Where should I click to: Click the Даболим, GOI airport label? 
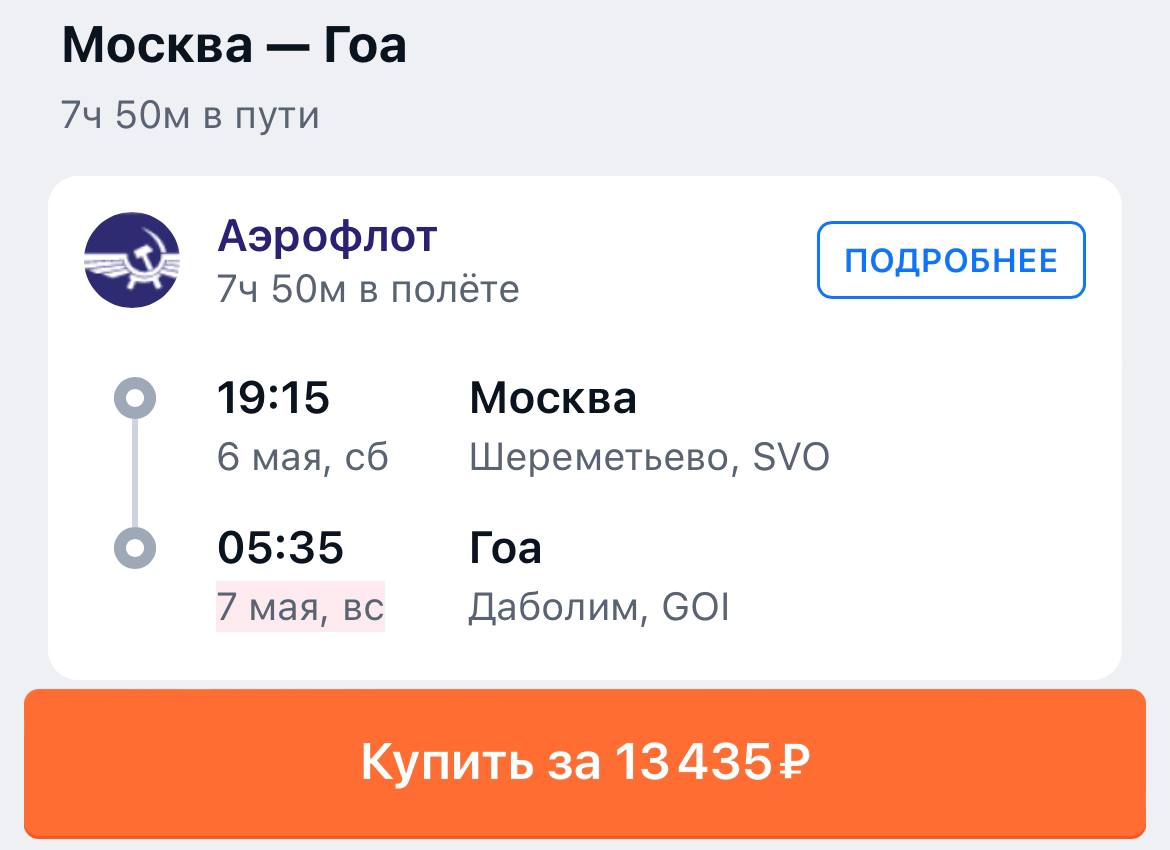pyautogui.click(x=599, y=608)
